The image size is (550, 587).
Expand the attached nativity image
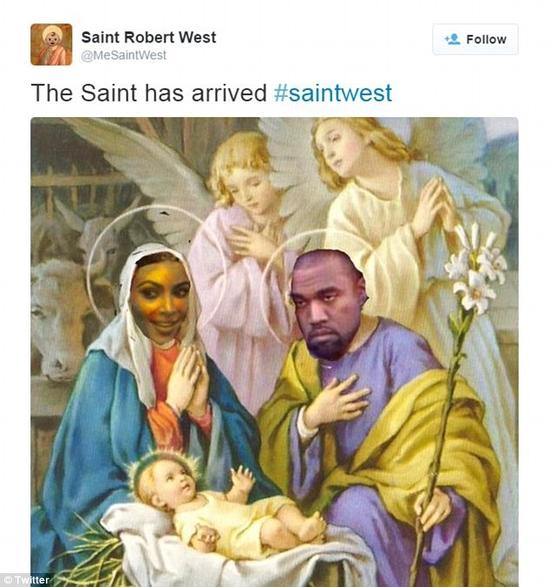274,352
